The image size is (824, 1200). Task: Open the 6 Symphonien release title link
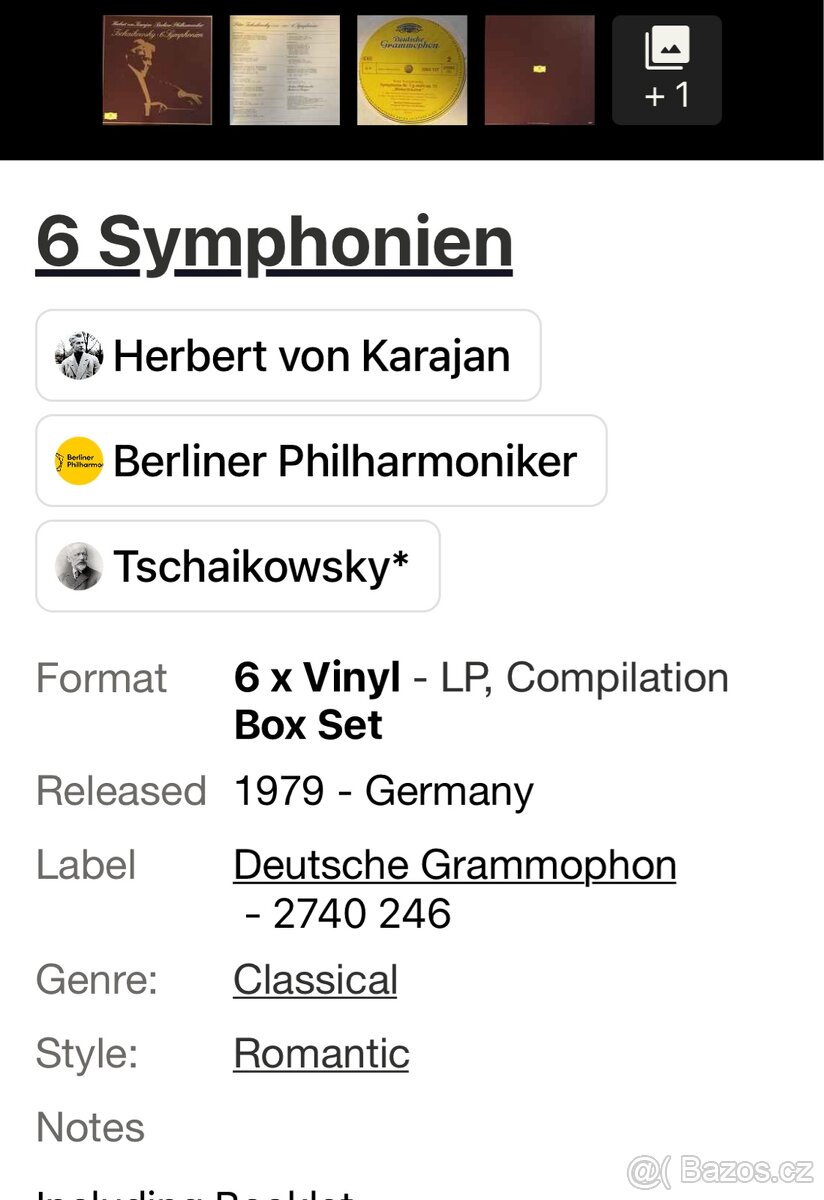(273, 240)
